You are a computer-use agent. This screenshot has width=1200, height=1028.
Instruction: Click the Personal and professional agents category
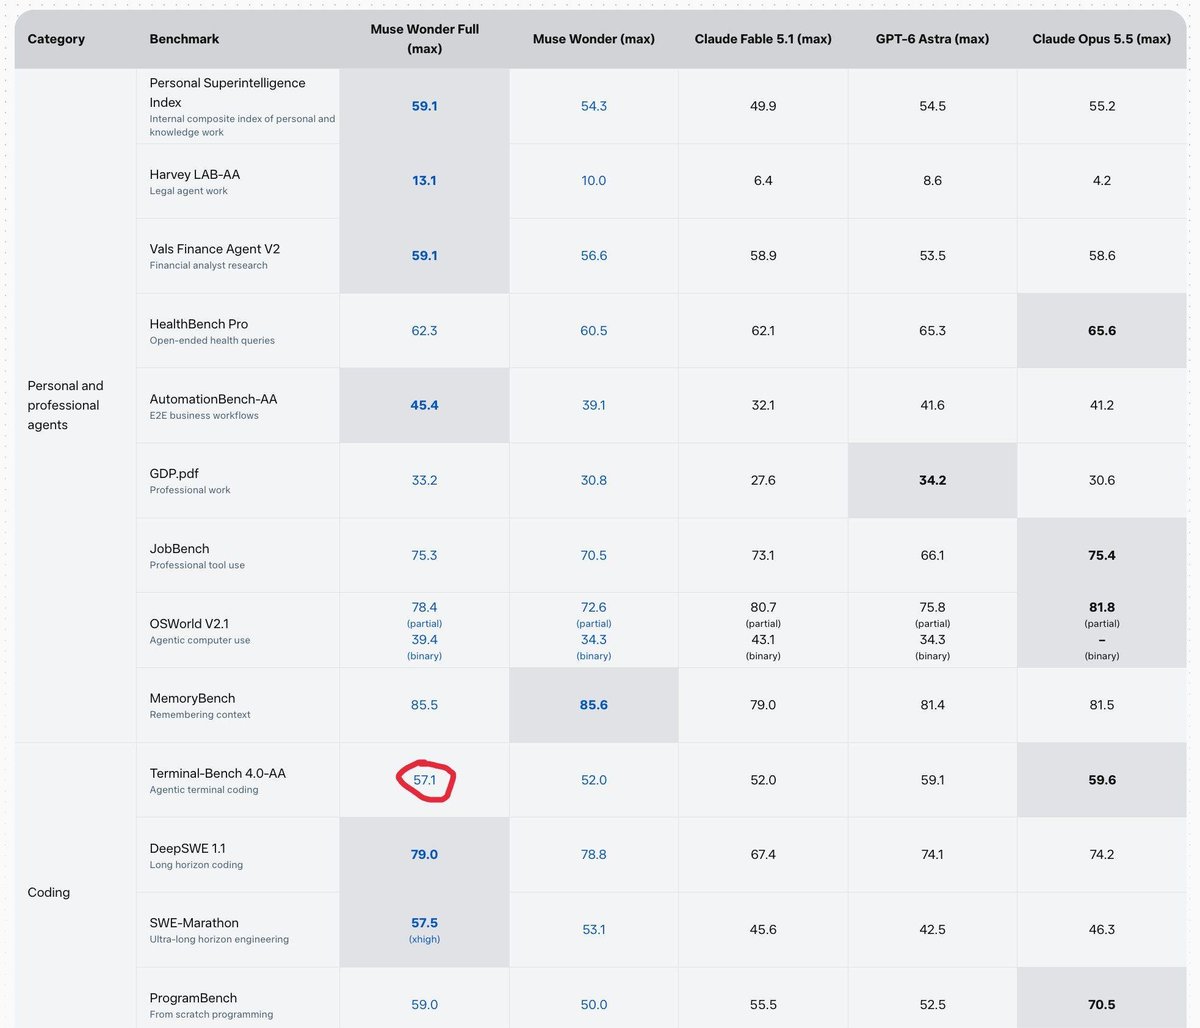pyautogui.click(x=65, y=405)
